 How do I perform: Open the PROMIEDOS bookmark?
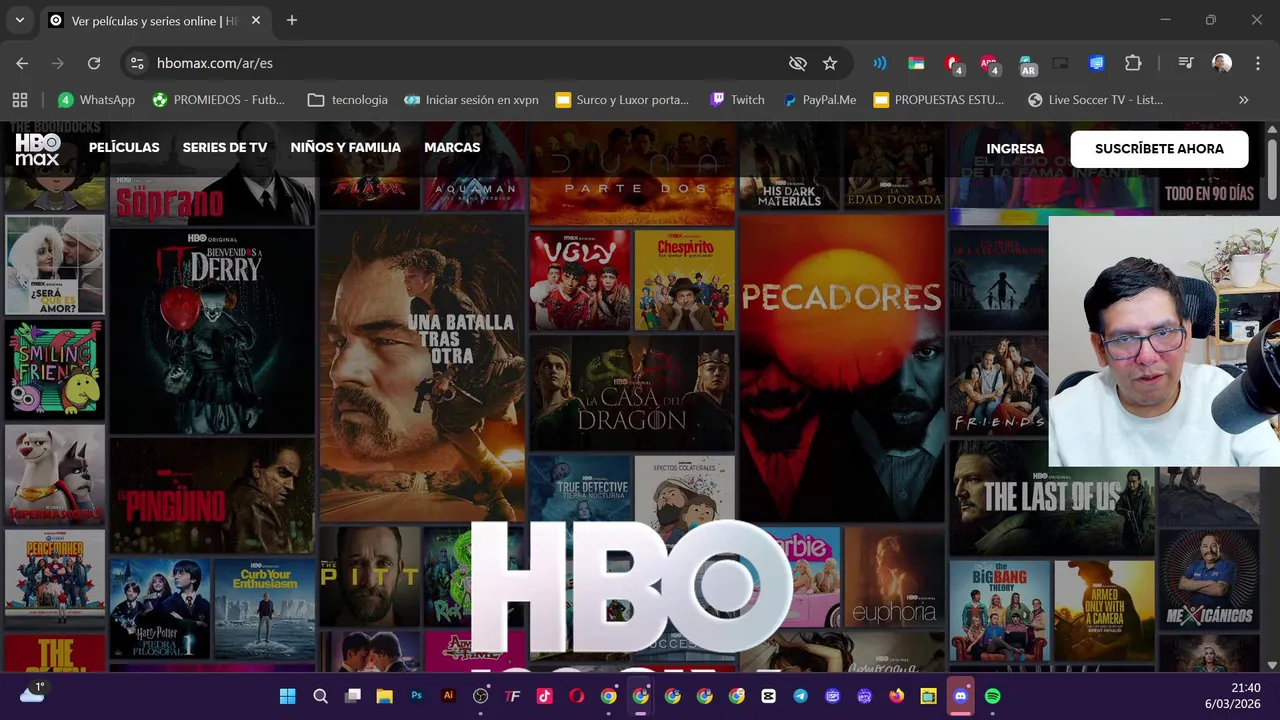coord(218,100)
